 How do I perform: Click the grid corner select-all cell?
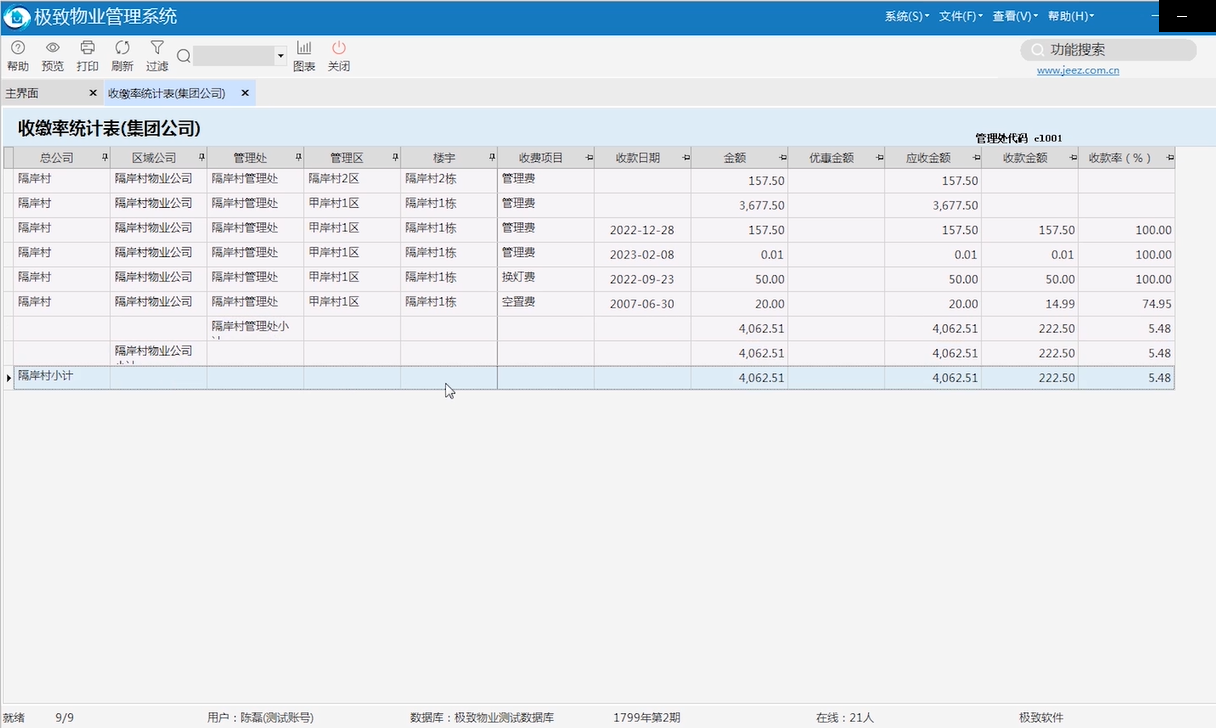point(8,158)
